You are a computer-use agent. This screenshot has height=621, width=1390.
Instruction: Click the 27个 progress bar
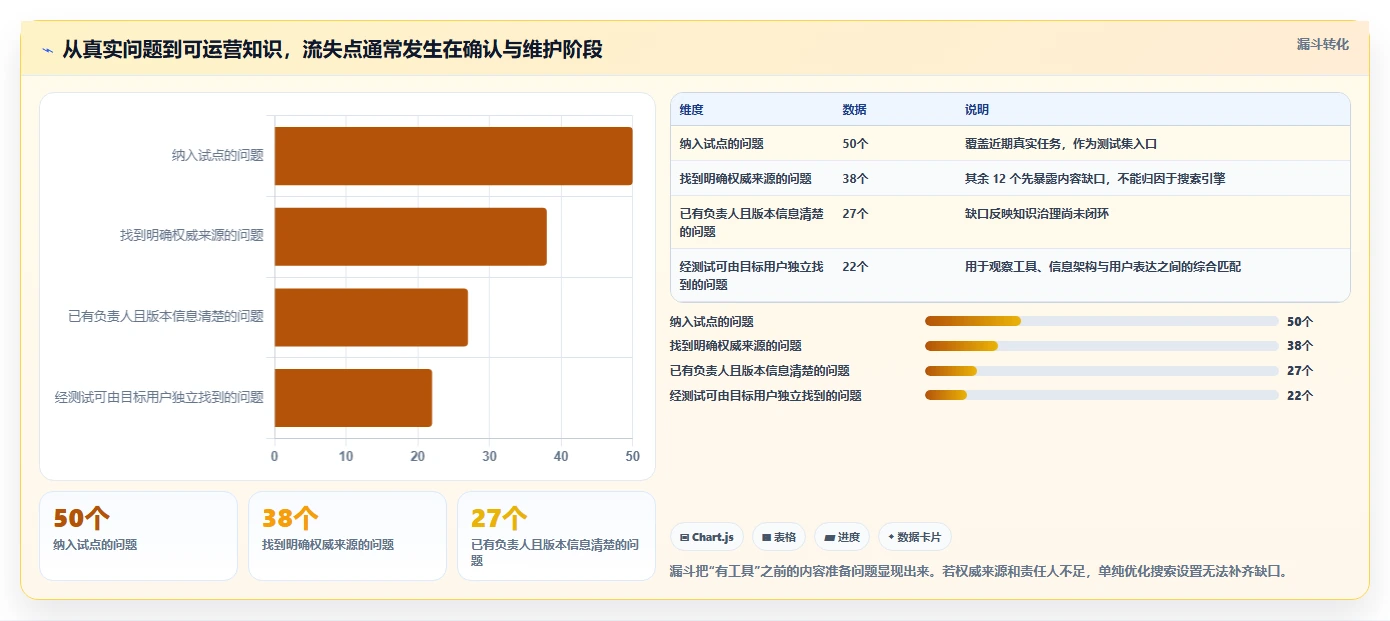click(1102, 371)
